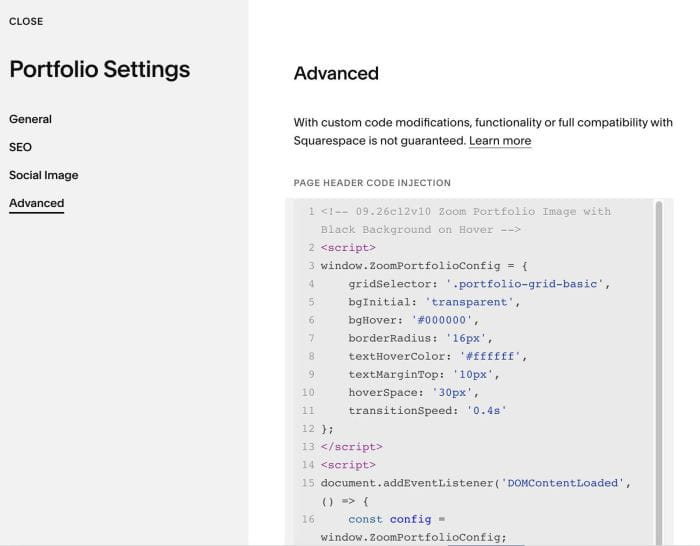Follow the Learn more link

point(500,141)
